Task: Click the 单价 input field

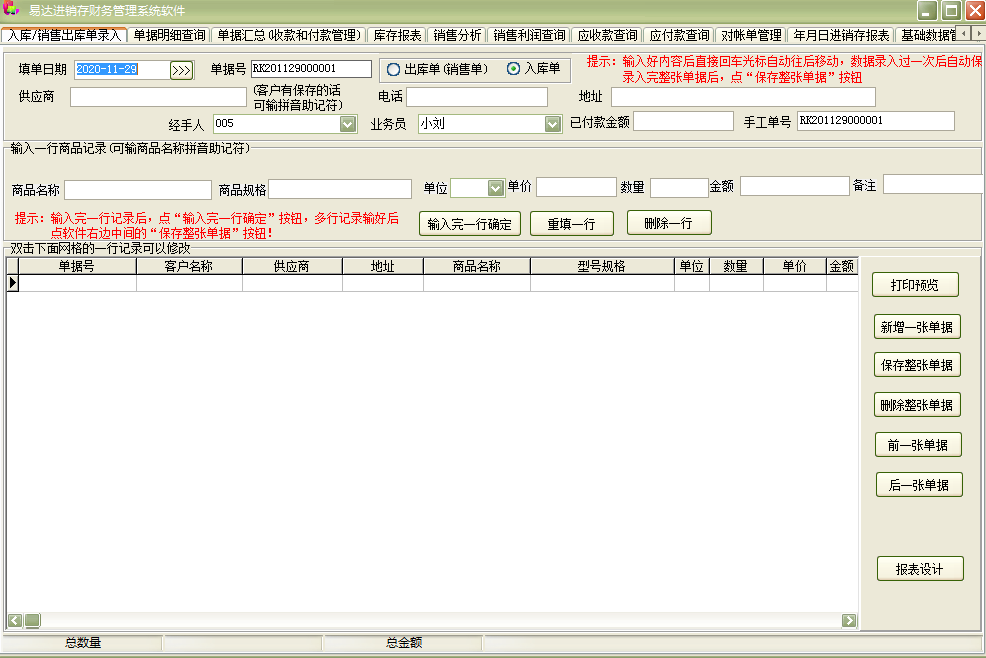Action: point(576,187)
